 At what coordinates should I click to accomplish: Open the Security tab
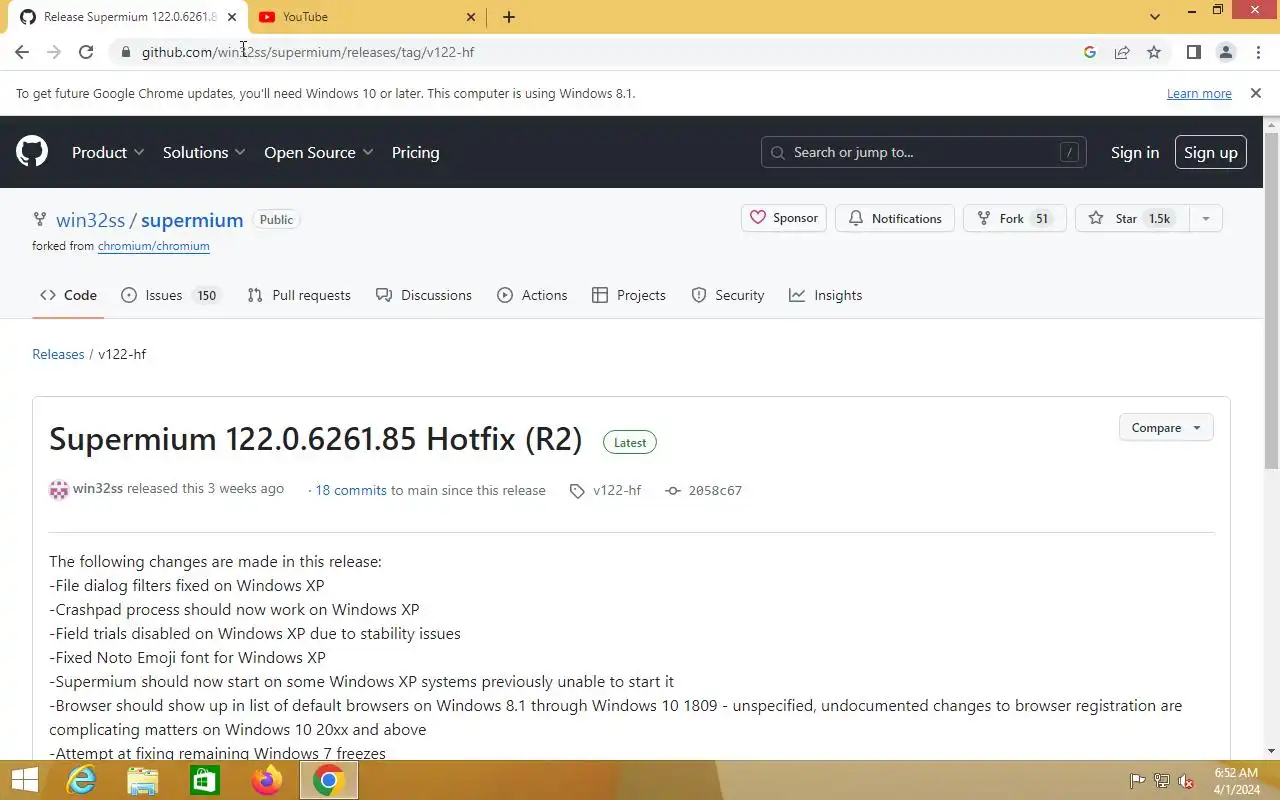pos(727,295)
